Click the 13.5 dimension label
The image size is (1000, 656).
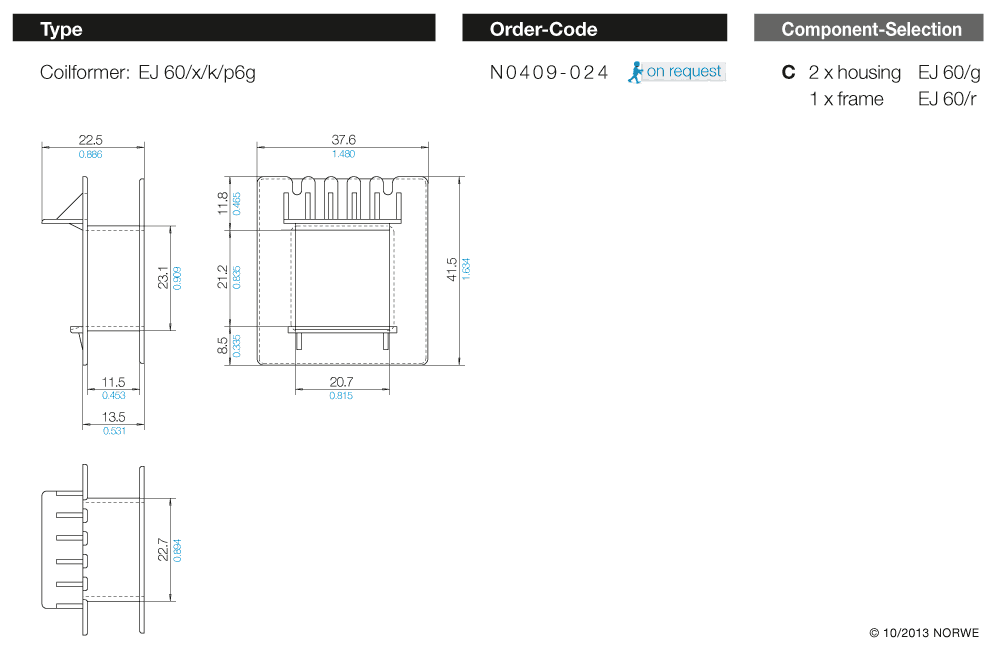(x=114, y=417)
